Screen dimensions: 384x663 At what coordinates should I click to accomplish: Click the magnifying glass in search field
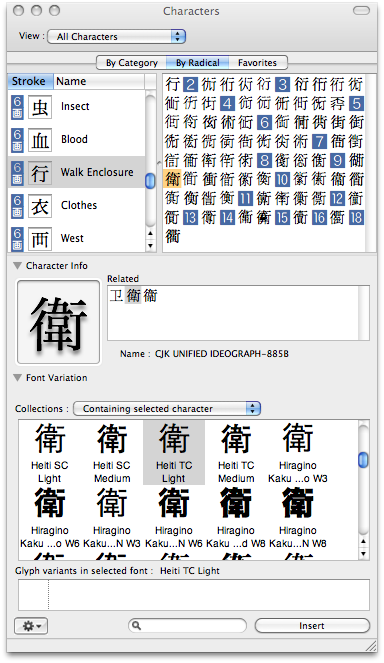tap(137, 625)
